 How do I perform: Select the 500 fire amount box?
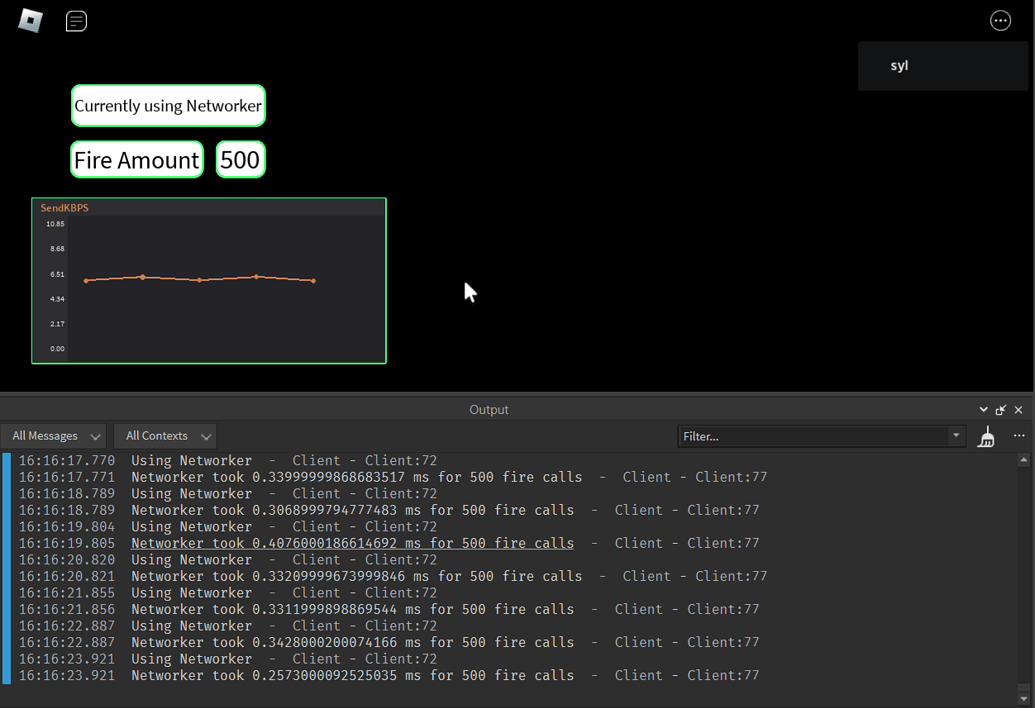click(x=240, y=160)
